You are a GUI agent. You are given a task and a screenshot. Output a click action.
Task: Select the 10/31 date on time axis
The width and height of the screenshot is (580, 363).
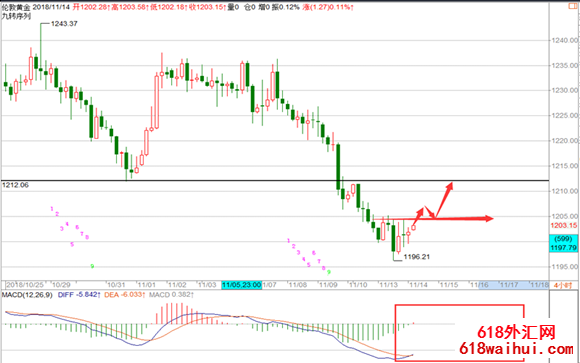(x=116, y=285)
